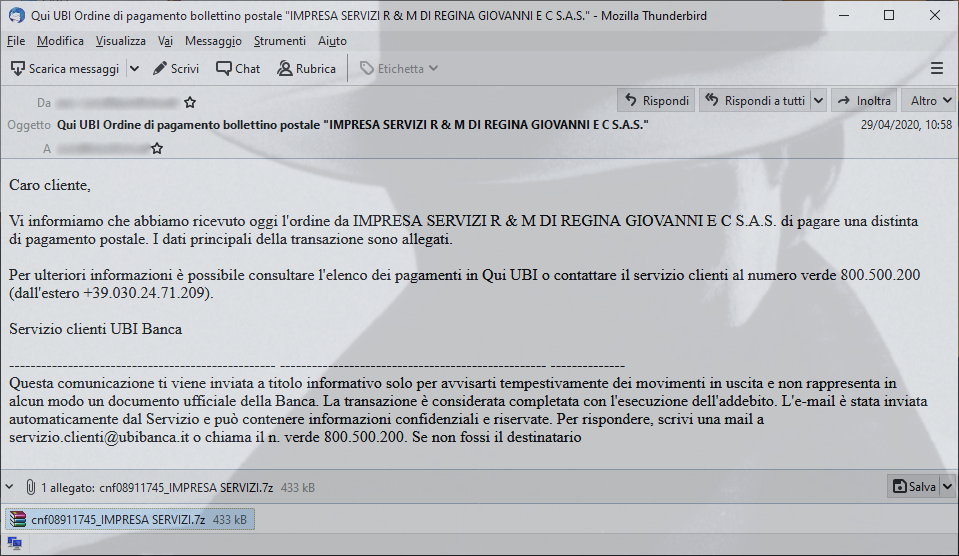Click the Thunderbird icon in title bar
Screen dimensions: 959x556
17,15
